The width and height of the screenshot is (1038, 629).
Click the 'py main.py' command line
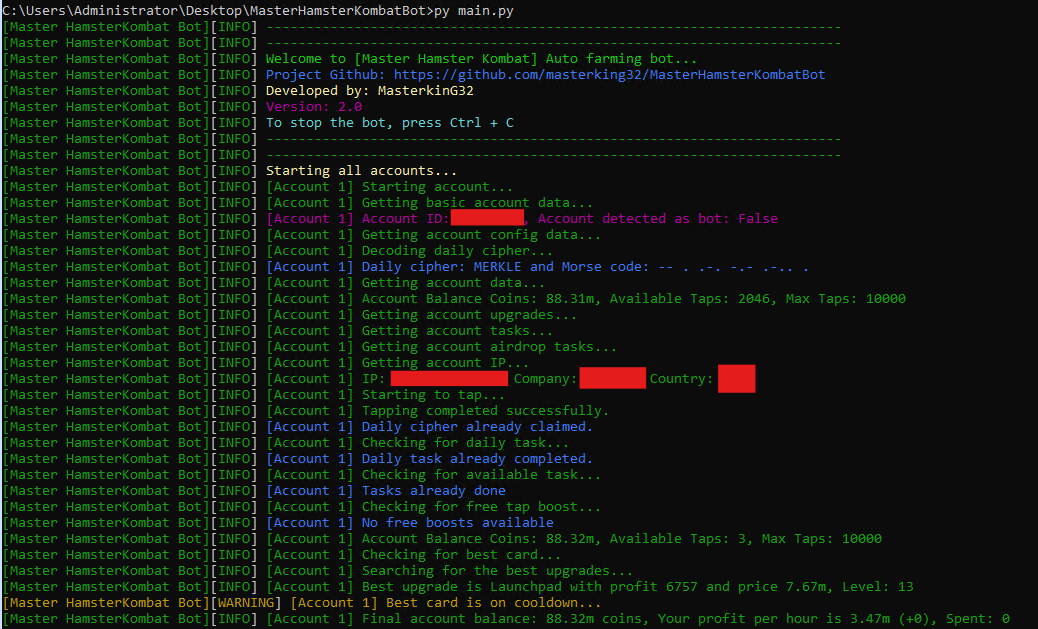click(474, 11)
